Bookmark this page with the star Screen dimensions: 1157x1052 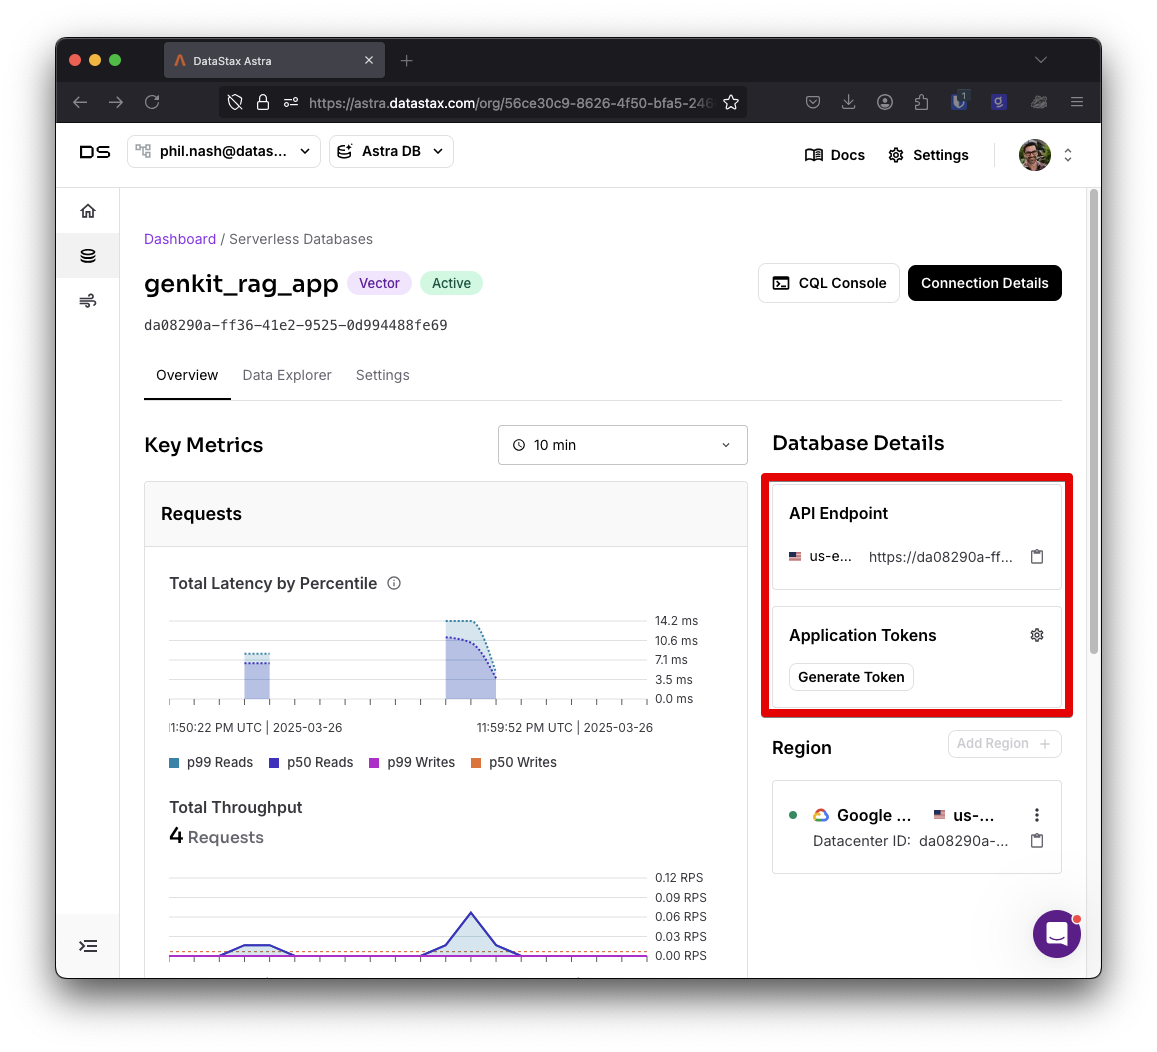[x=731, y=103]
